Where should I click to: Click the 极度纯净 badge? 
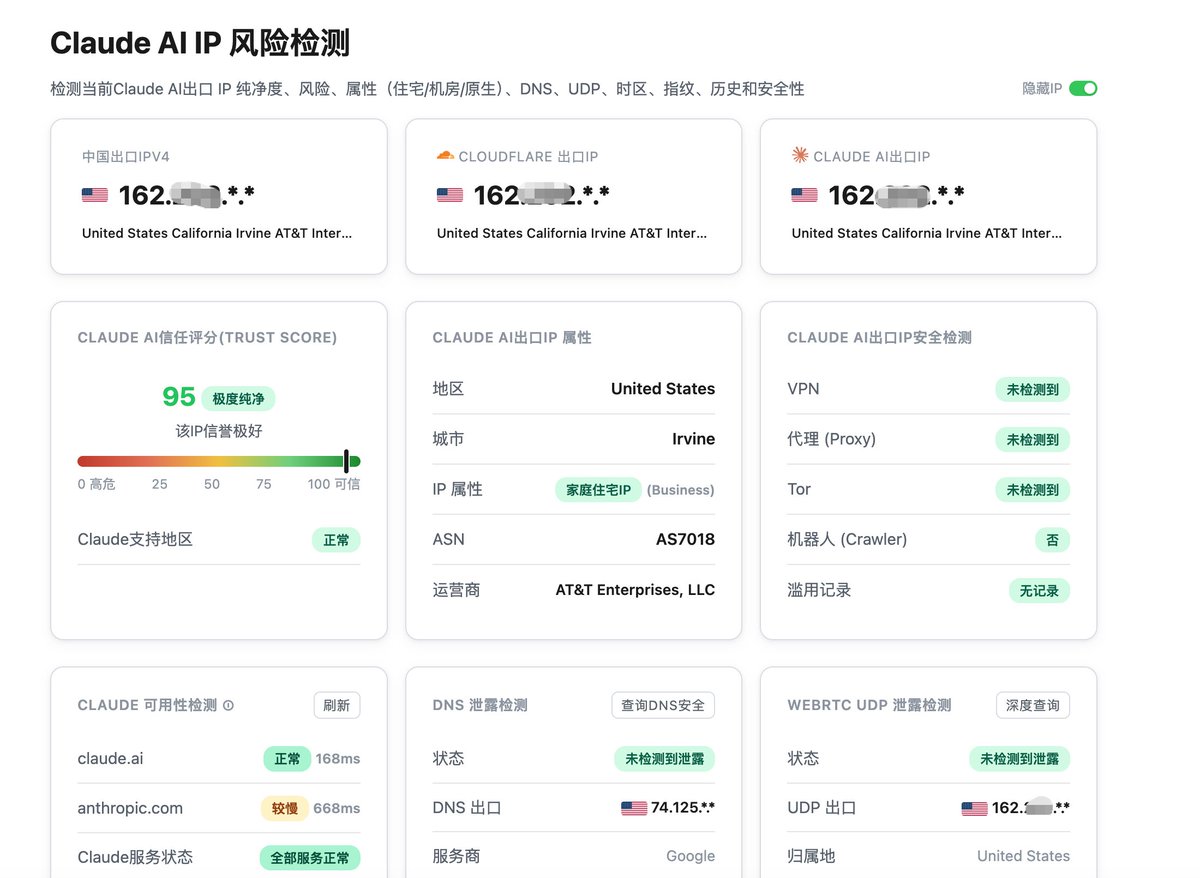(239, 399)
